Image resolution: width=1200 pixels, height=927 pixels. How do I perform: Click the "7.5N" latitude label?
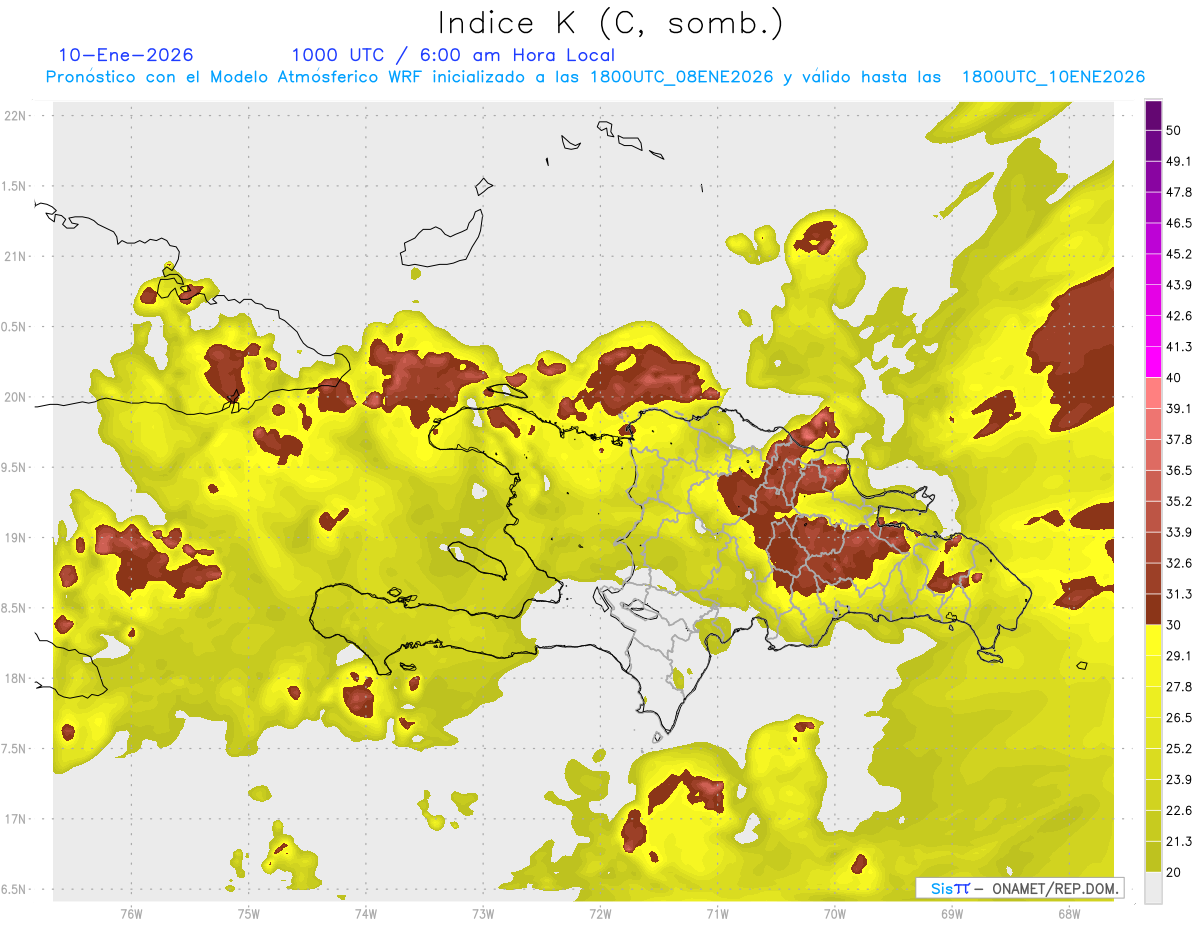[x=15, y=749]
